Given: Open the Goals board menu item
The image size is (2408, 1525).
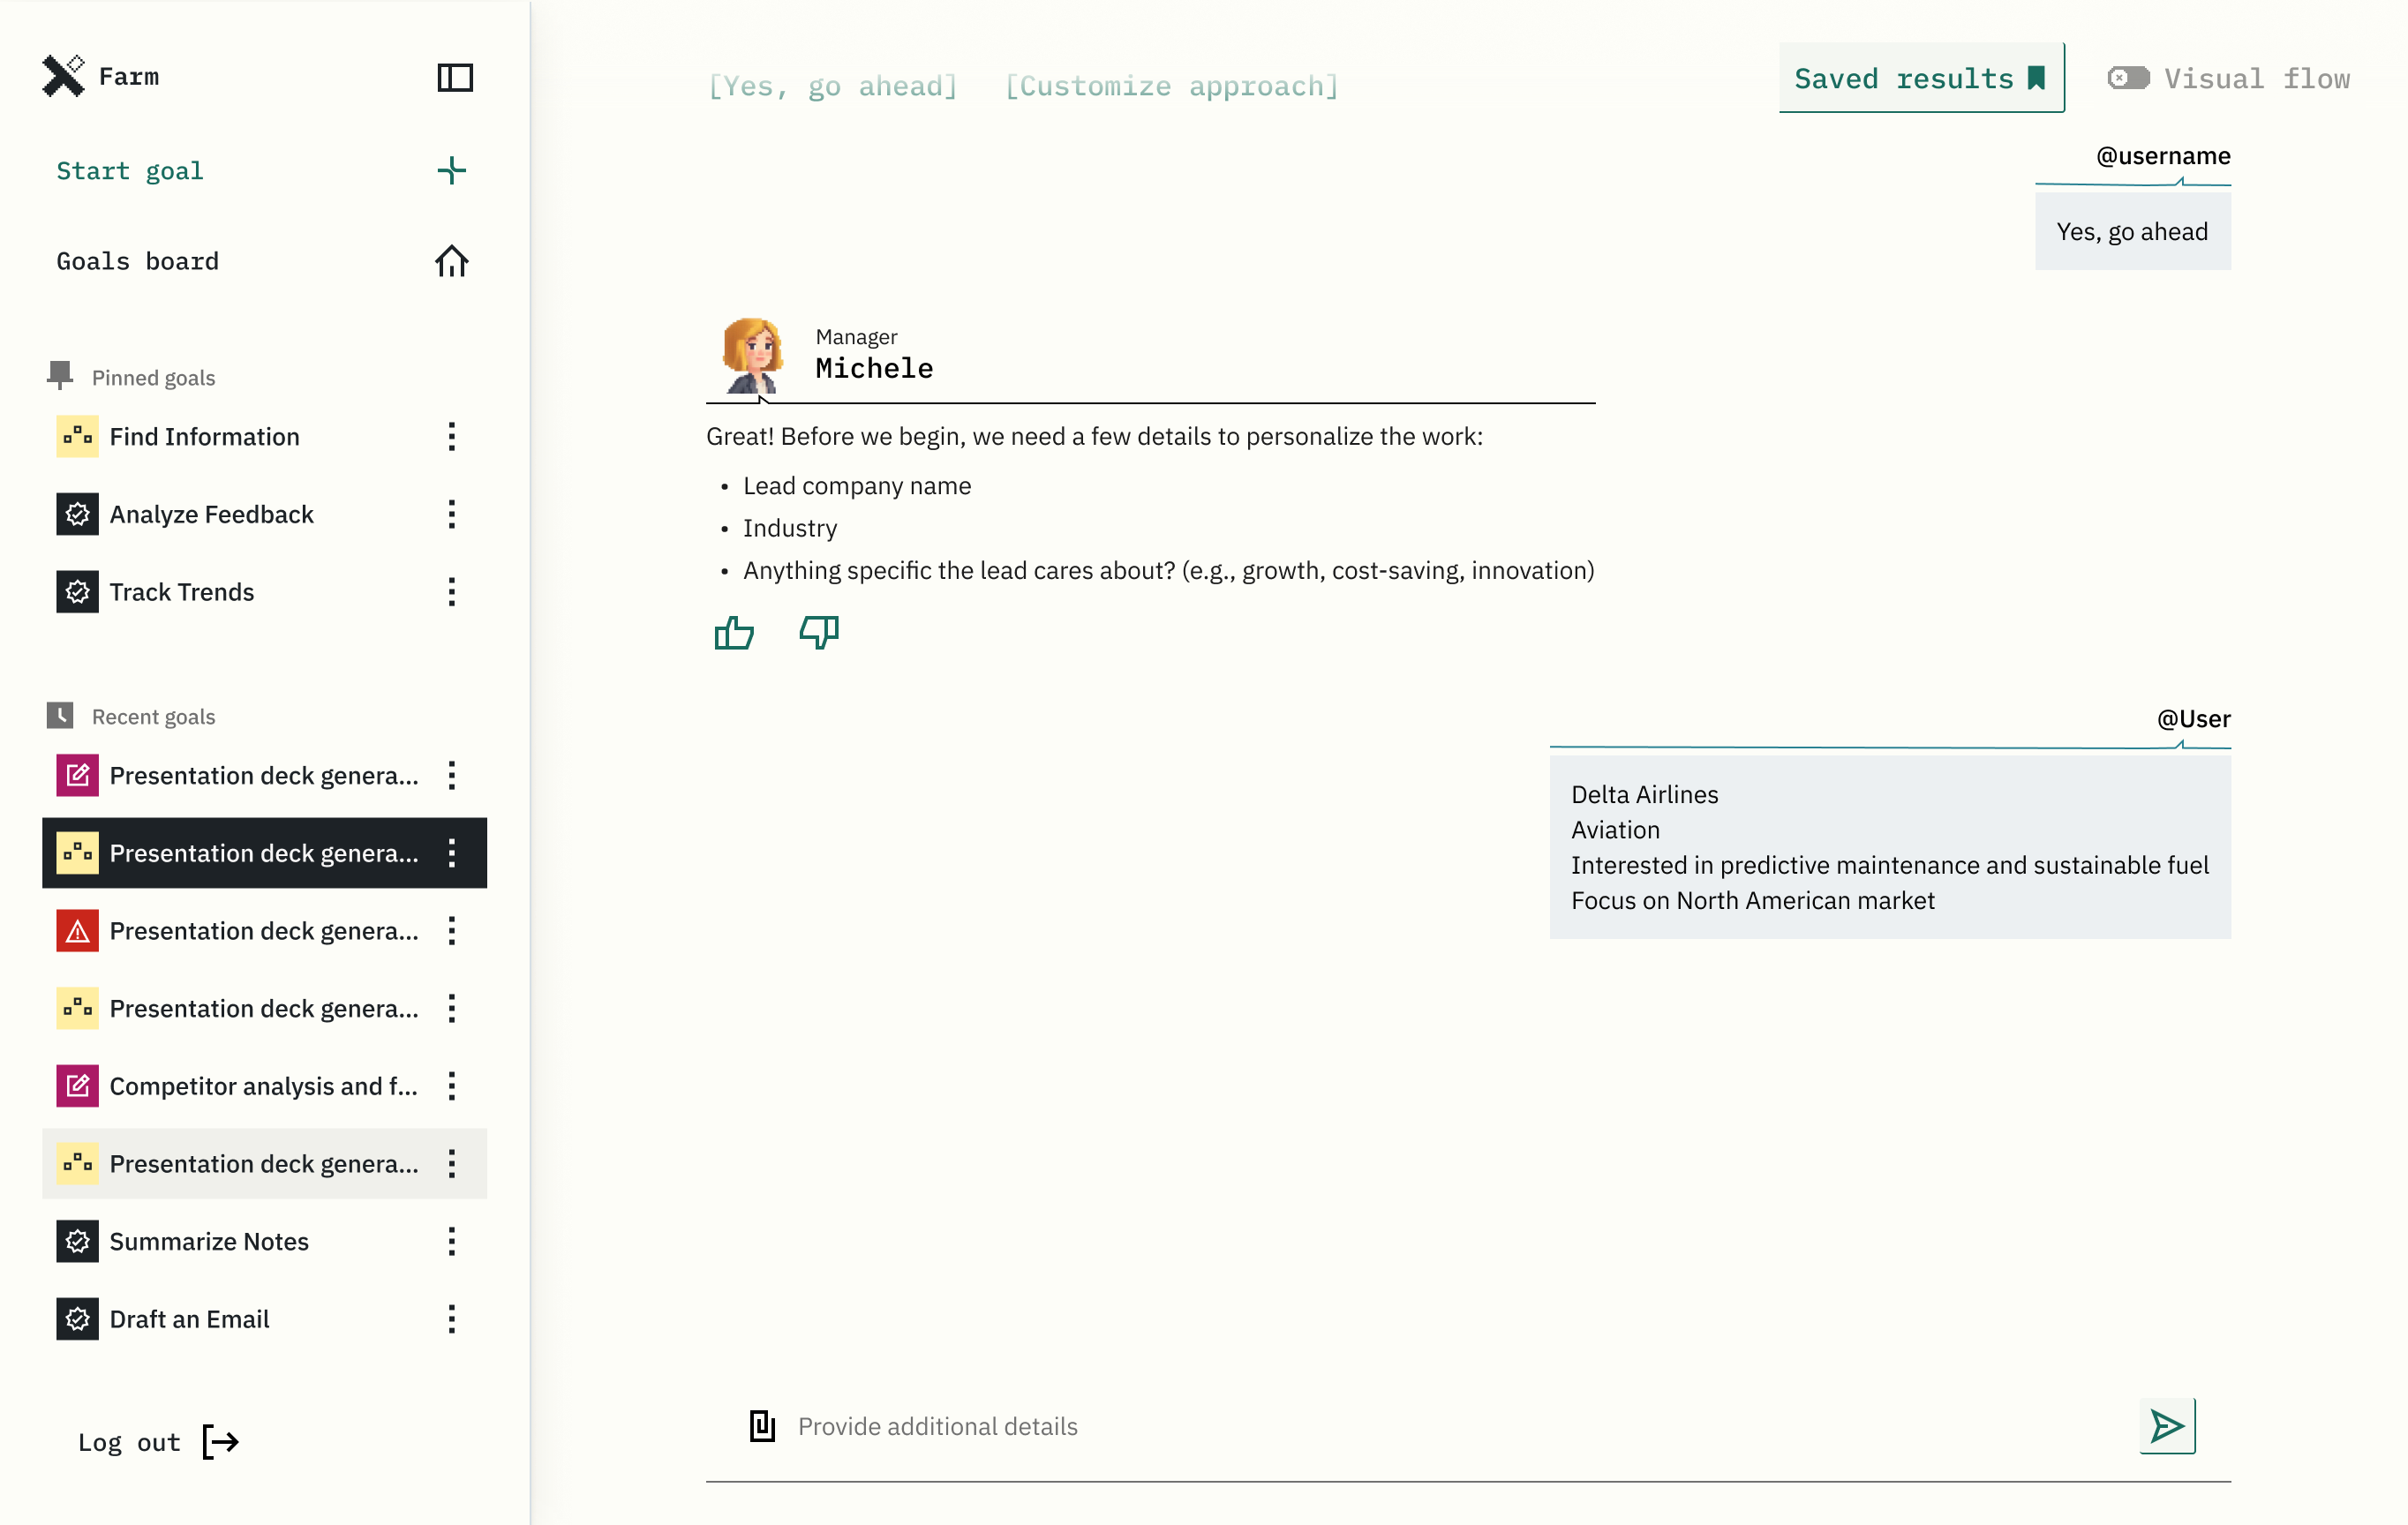Looking at the screenshot, I should coord(264,261).
